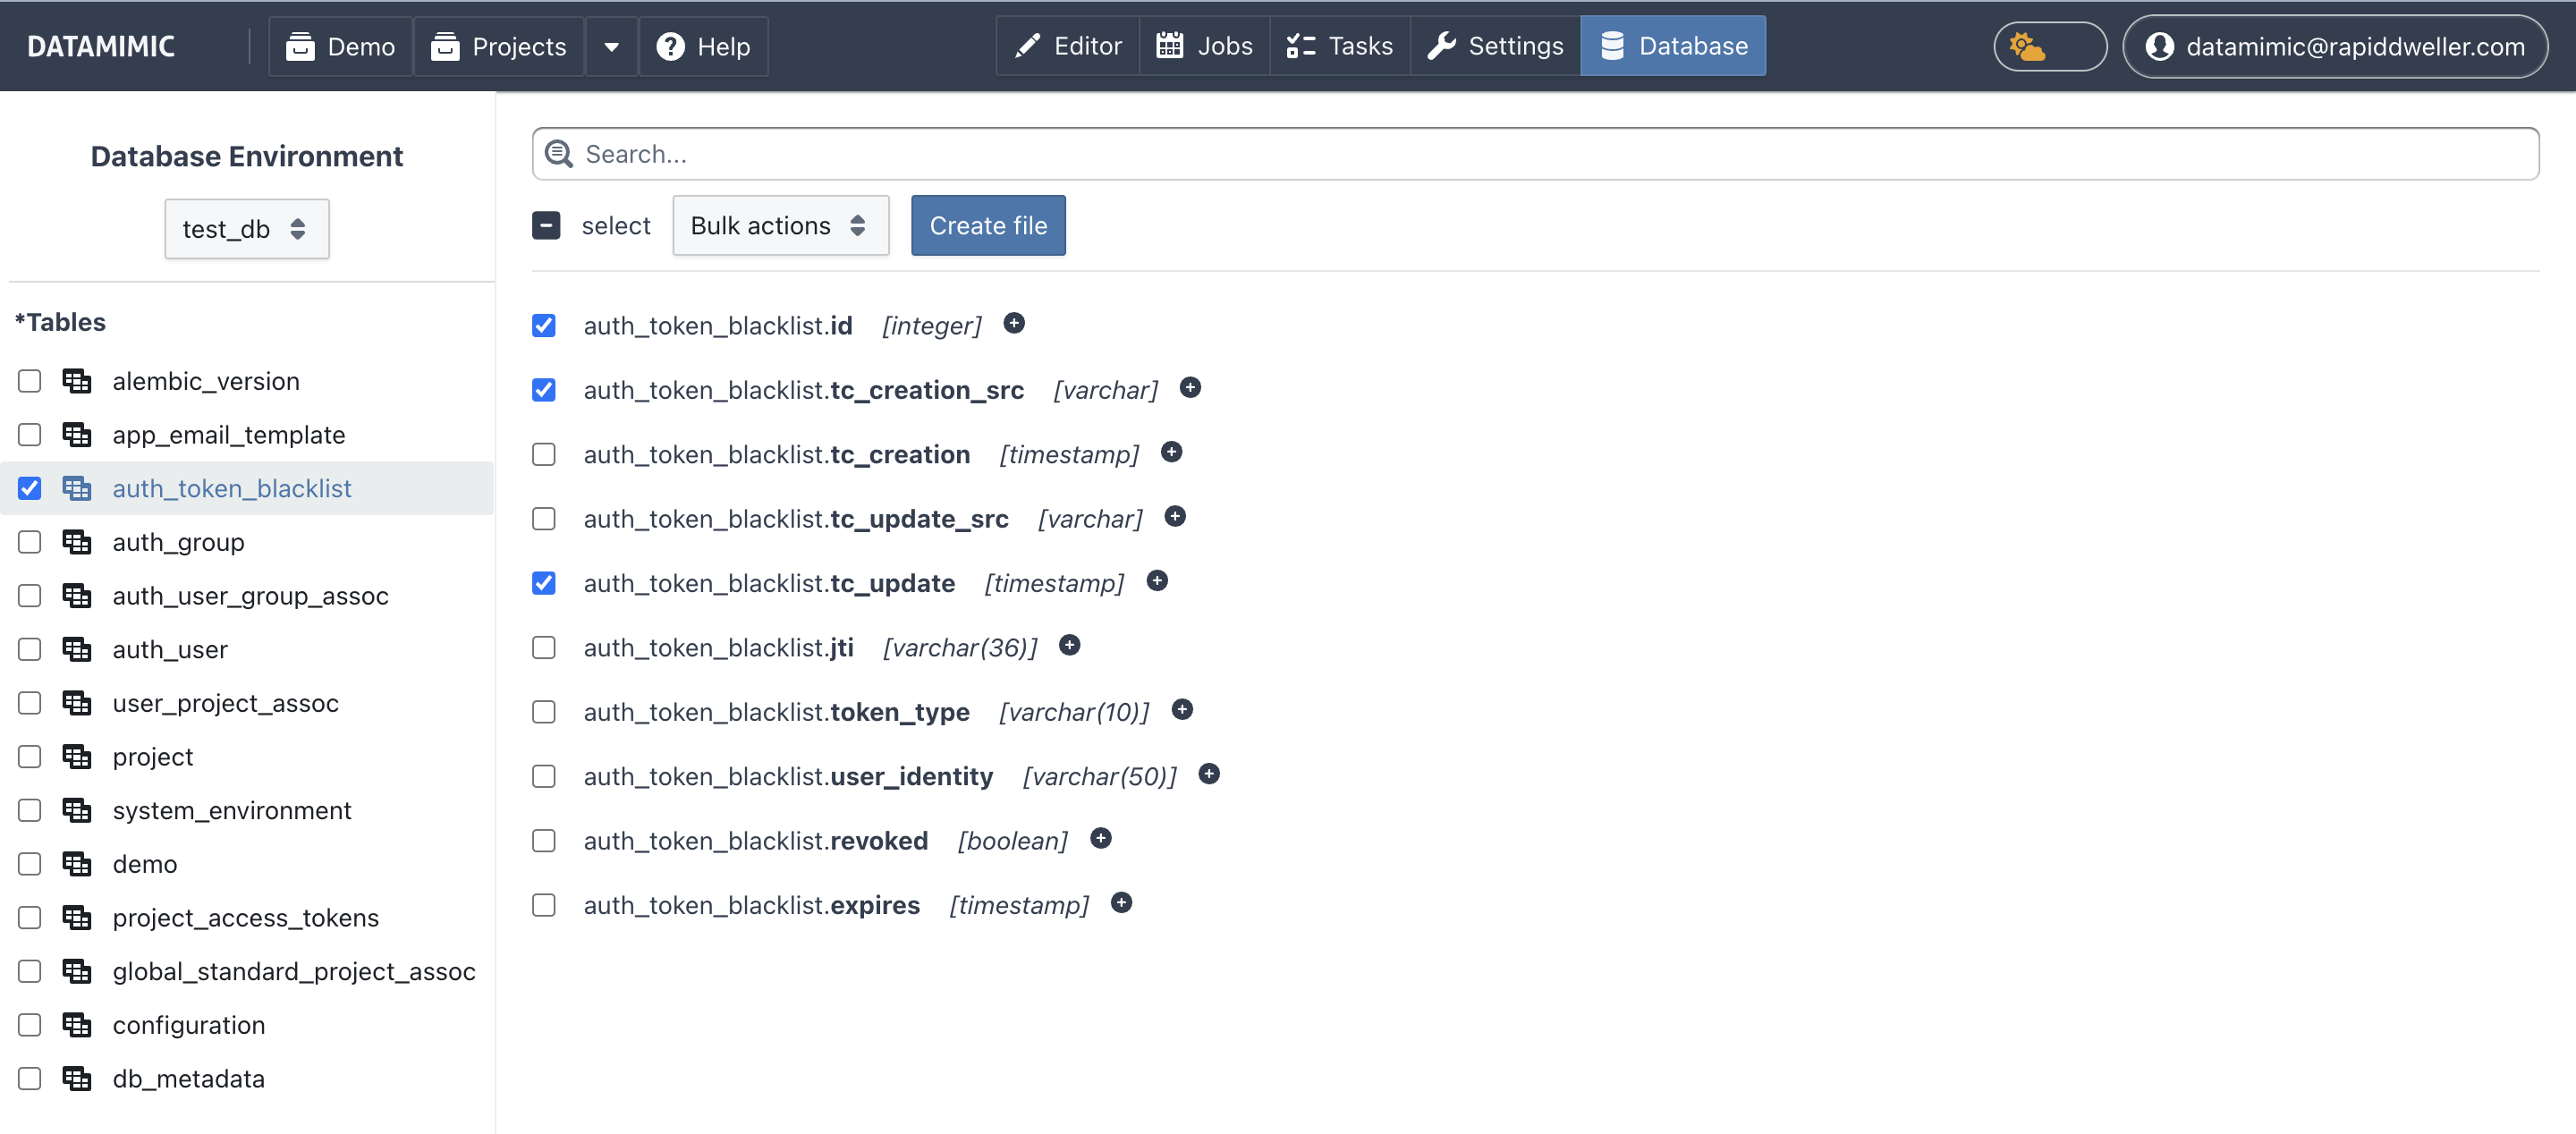
Task: Toggle the select-all columns checkbox
Action: tap(546, 226)
